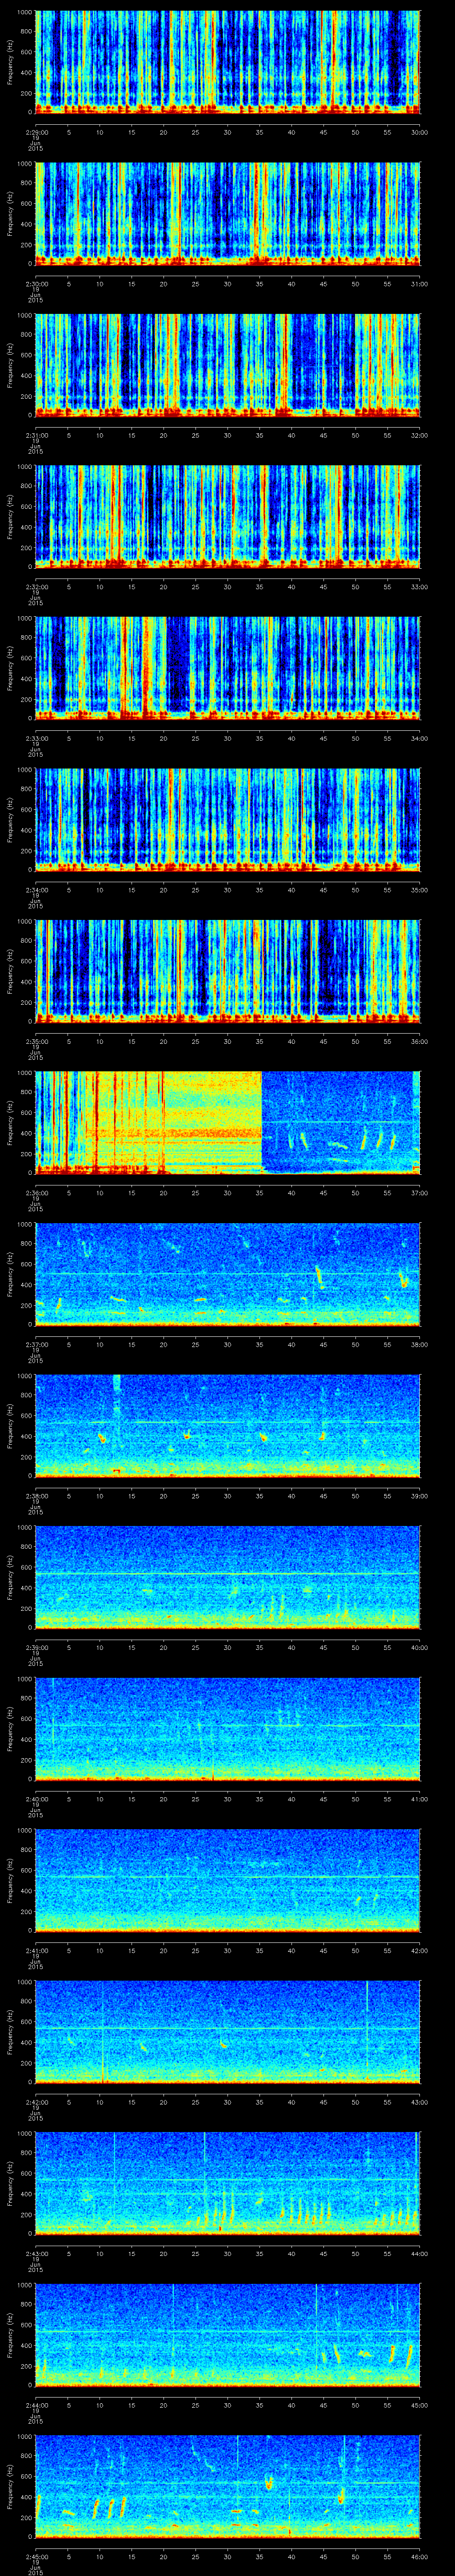Select the spectrogram panel starting at 2:40:00
455x2576 pixels.
click(x=228, y=1728)
